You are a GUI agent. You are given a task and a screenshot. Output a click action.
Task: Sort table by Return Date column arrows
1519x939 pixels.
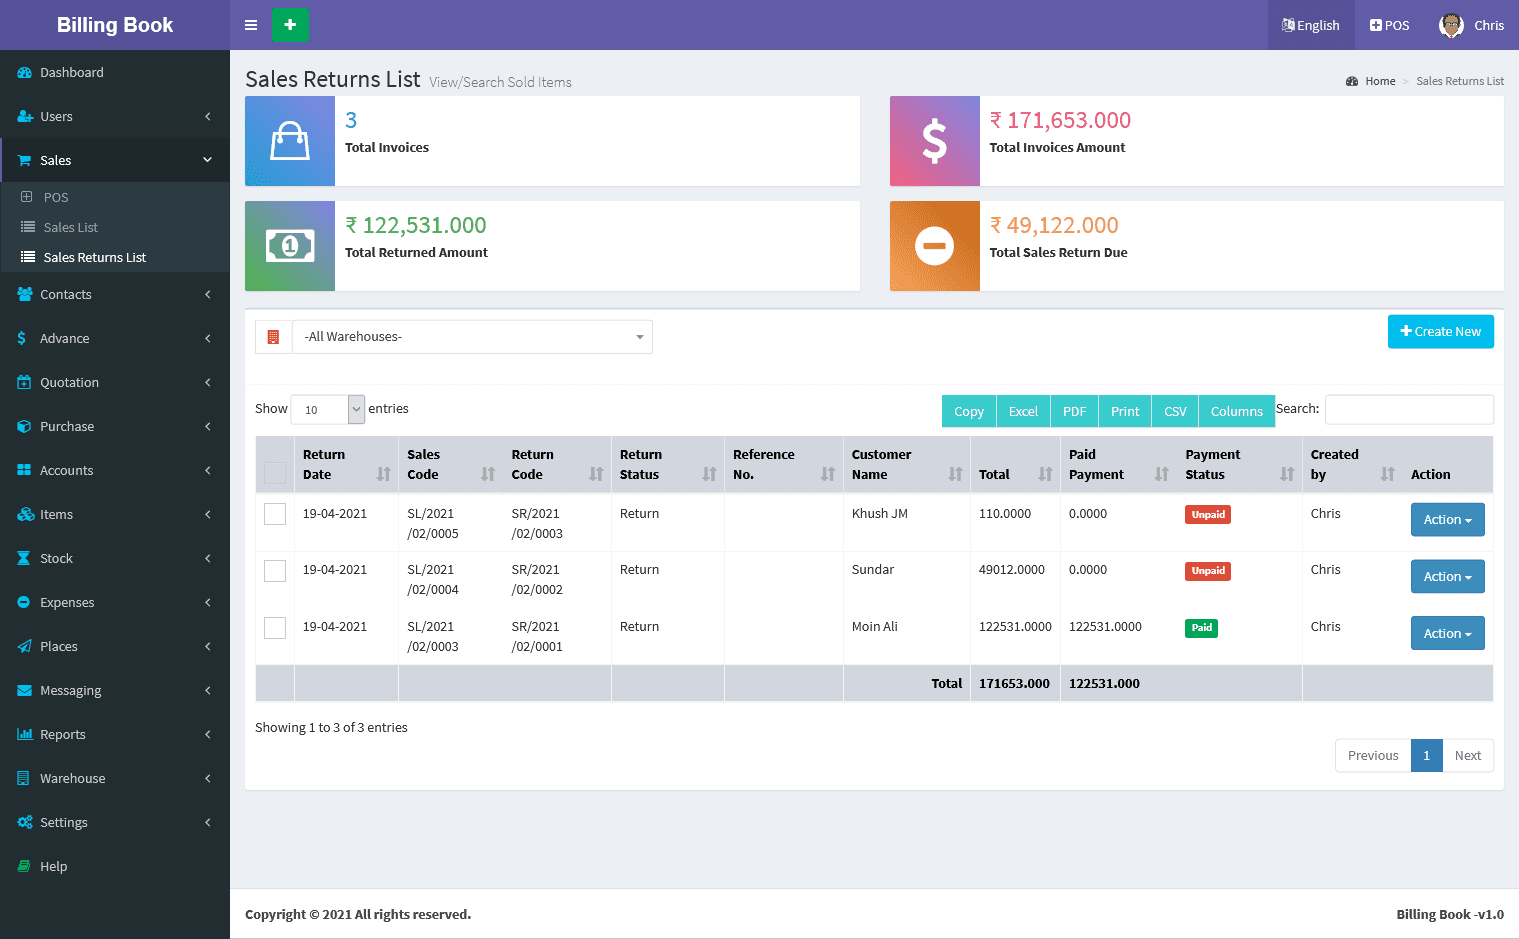tap(383, 474)
